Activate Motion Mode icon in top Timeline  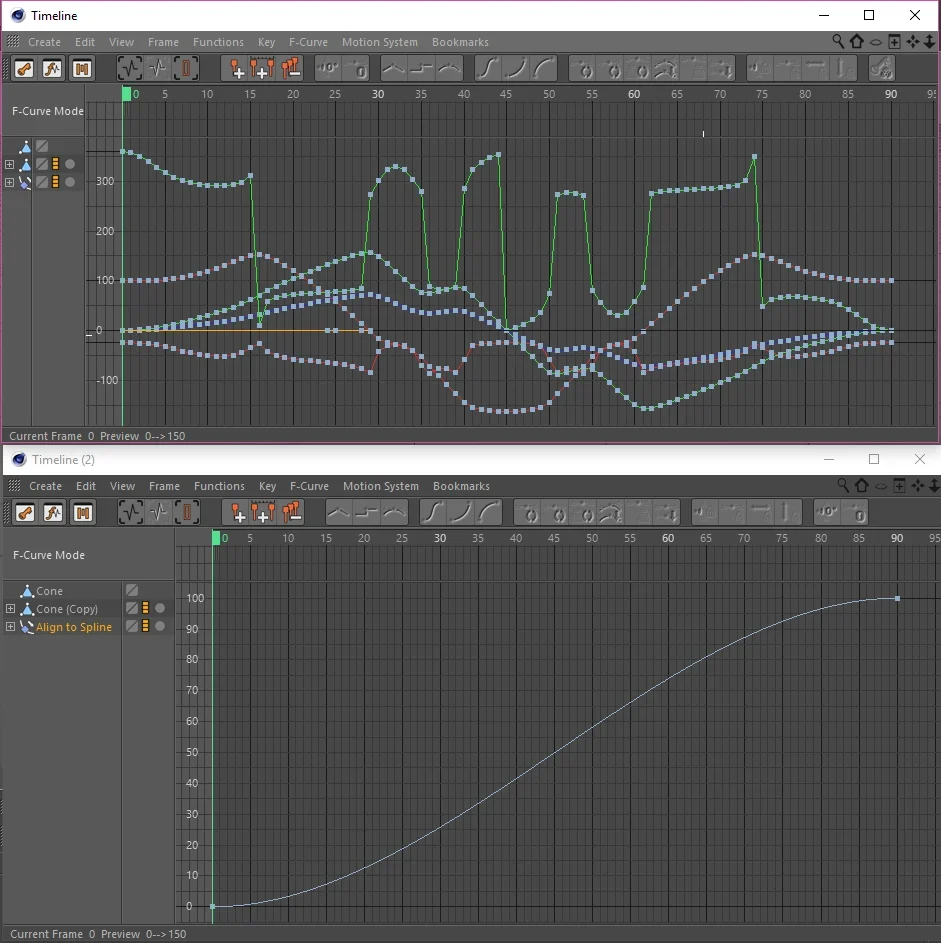coord(82,69)
